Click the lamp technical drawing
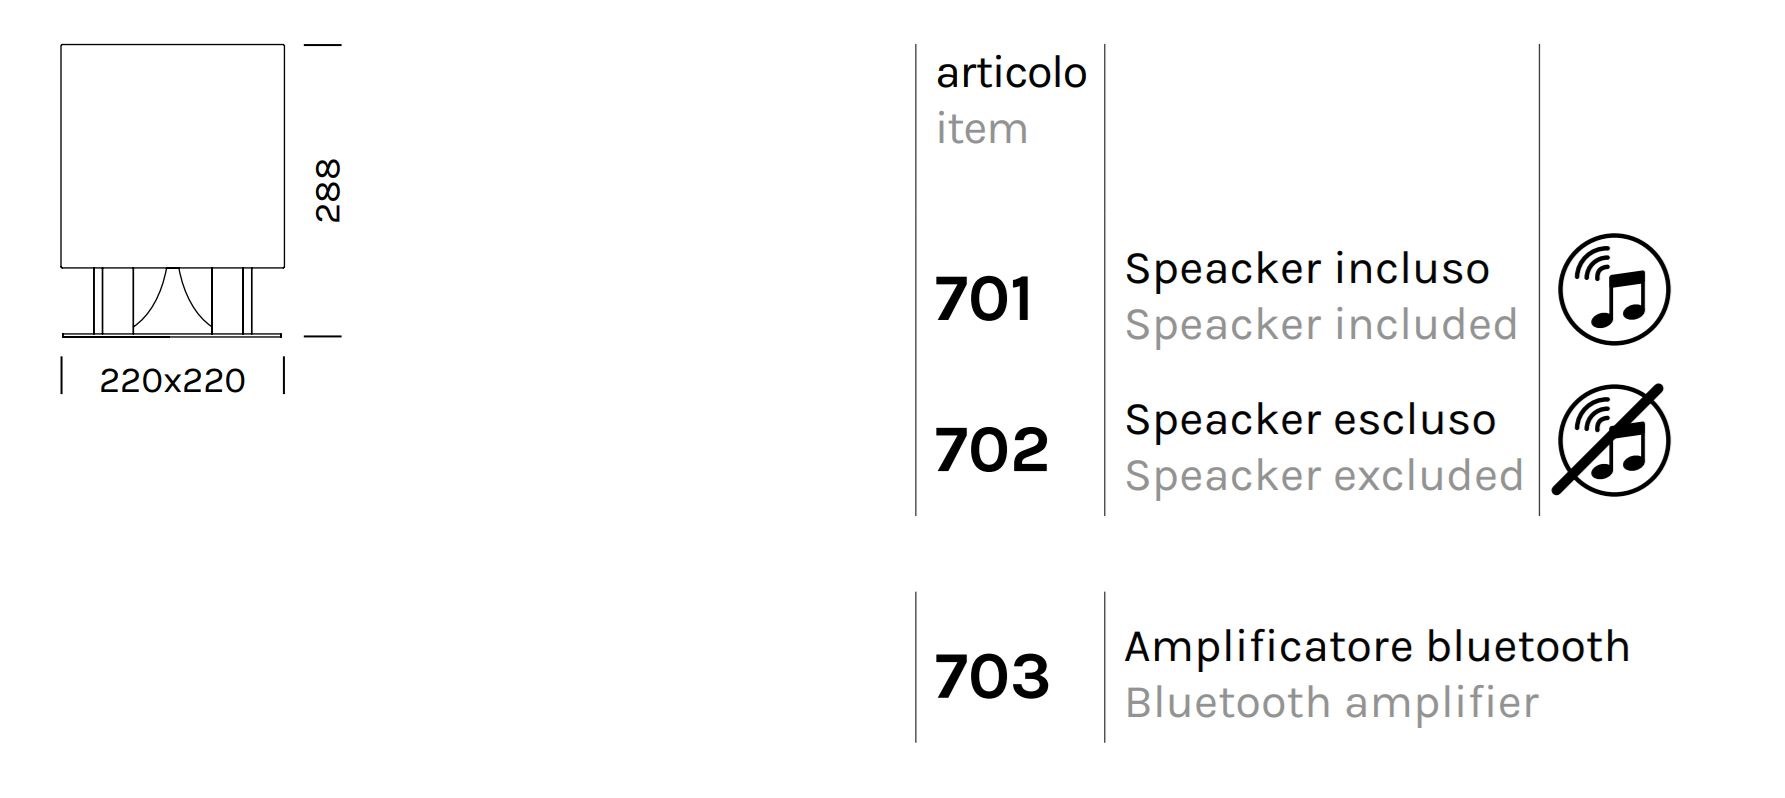The height and width of the screenshot is (798, 1785). tap(172, 190)
